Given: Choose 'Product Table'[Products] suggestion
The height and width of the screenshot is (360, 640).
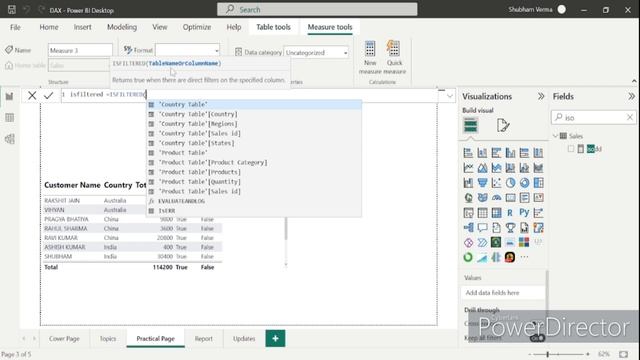Looking at the screenshot, I should click(x=254, y=172).
